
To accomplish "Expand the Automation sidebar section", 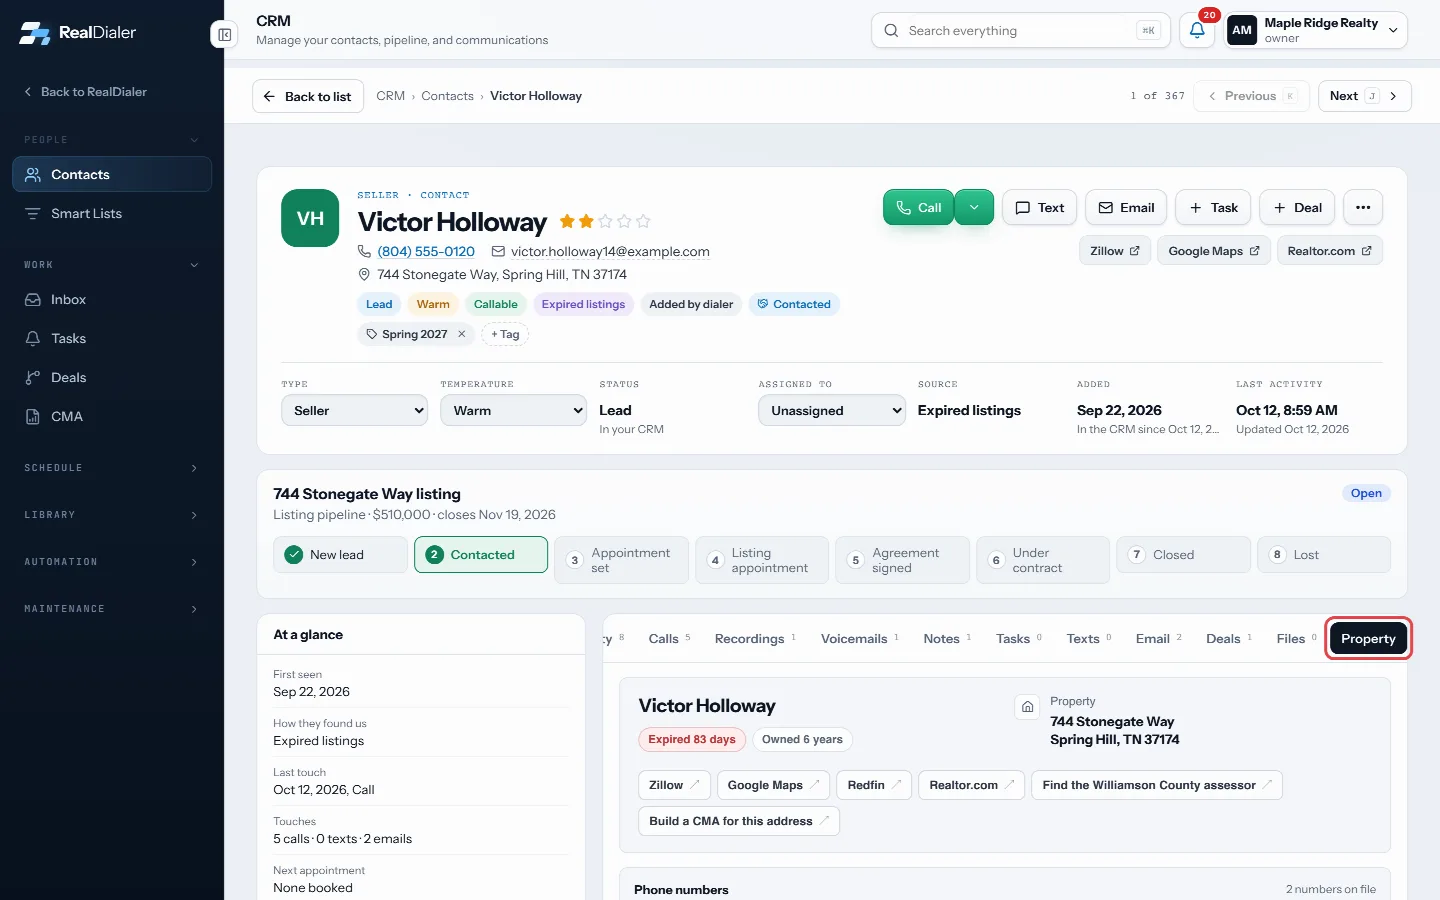I will (112, 562).
